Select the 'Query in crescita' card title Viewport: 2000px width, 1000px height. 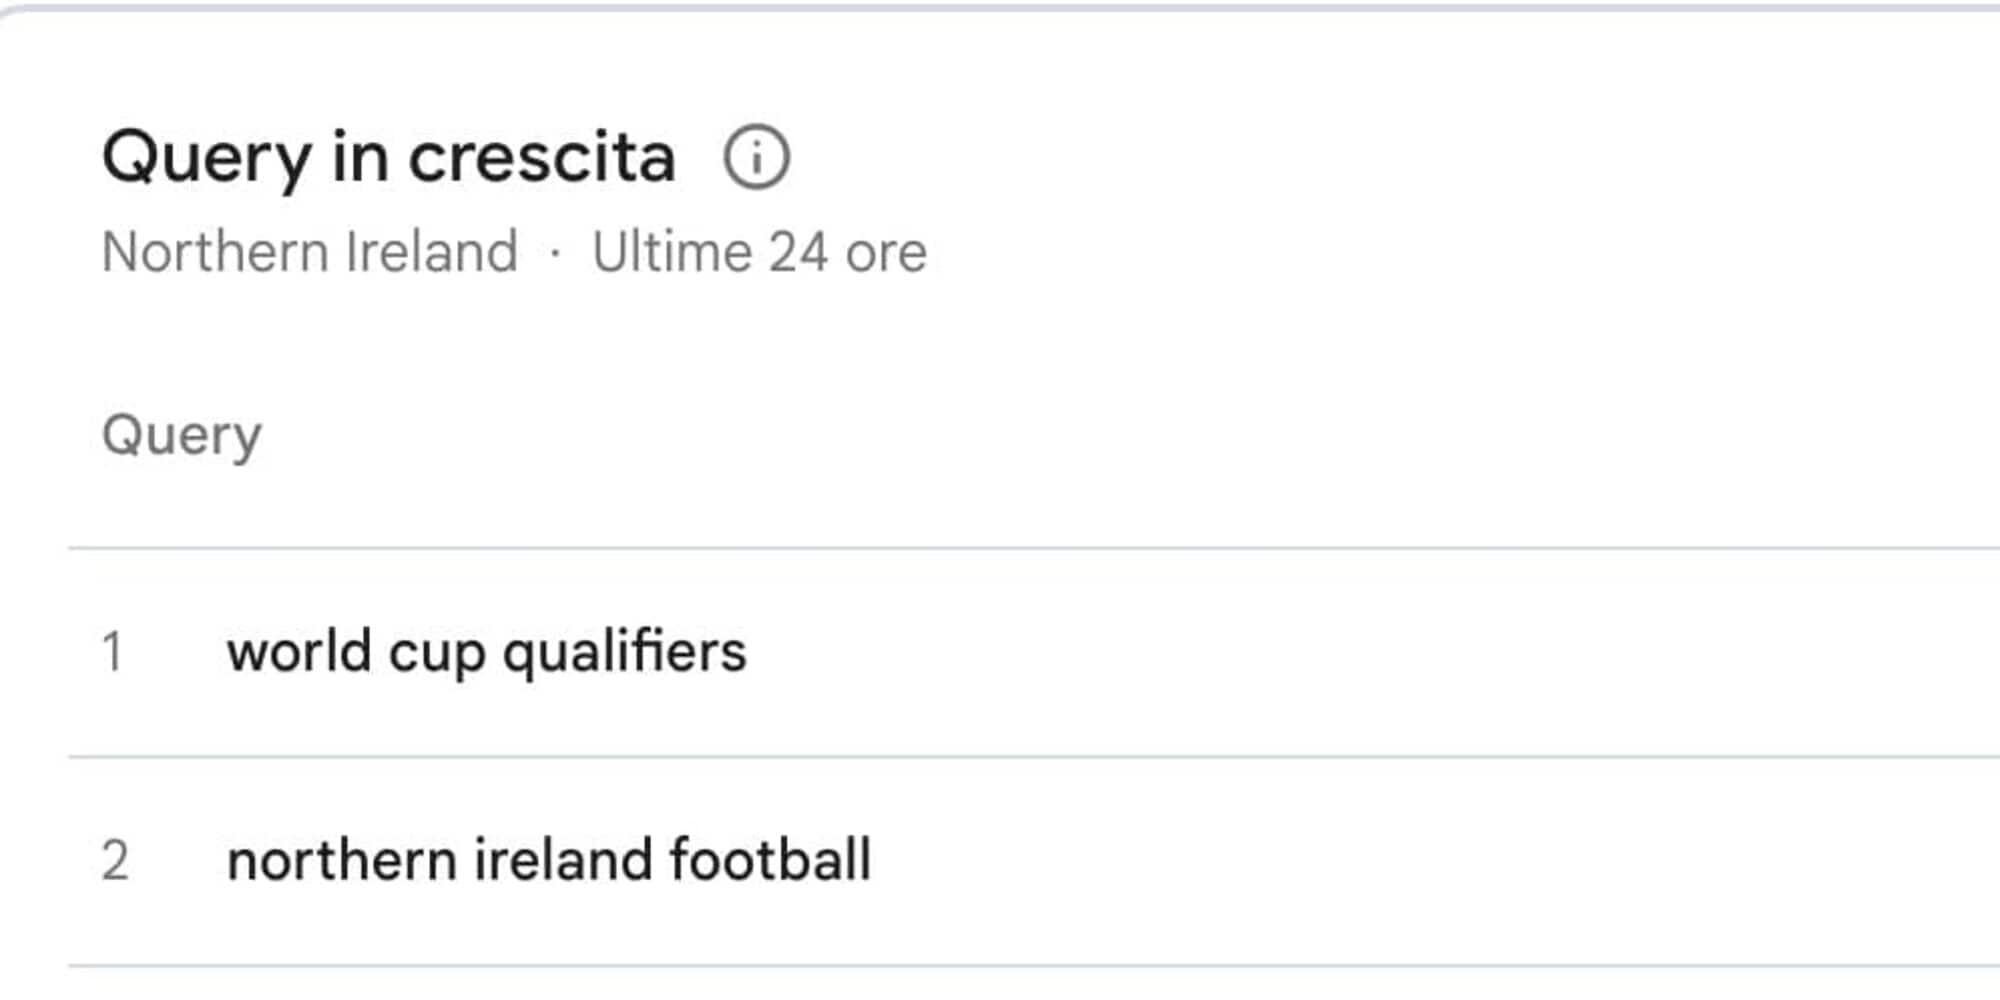click(389, 158)
